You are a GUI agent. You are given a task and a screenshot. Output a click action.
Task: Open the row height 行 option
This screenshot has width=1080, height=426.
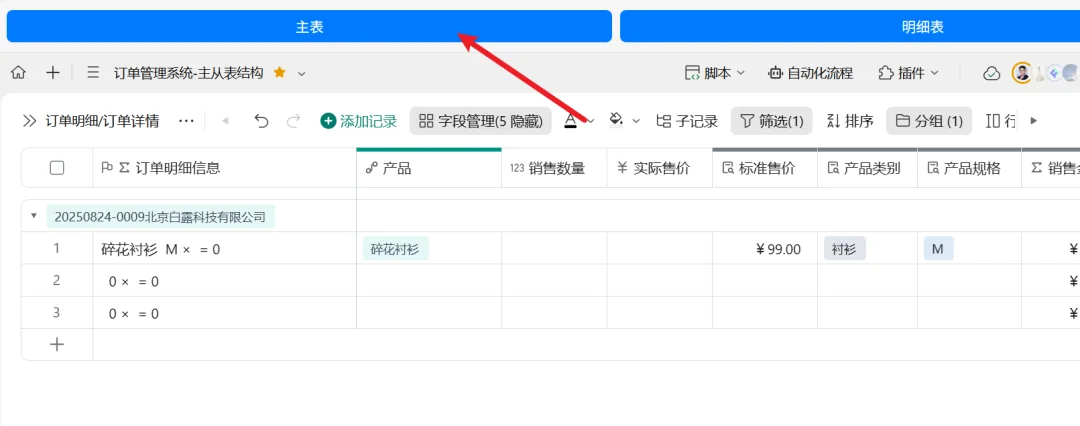tap(1001, 121)
